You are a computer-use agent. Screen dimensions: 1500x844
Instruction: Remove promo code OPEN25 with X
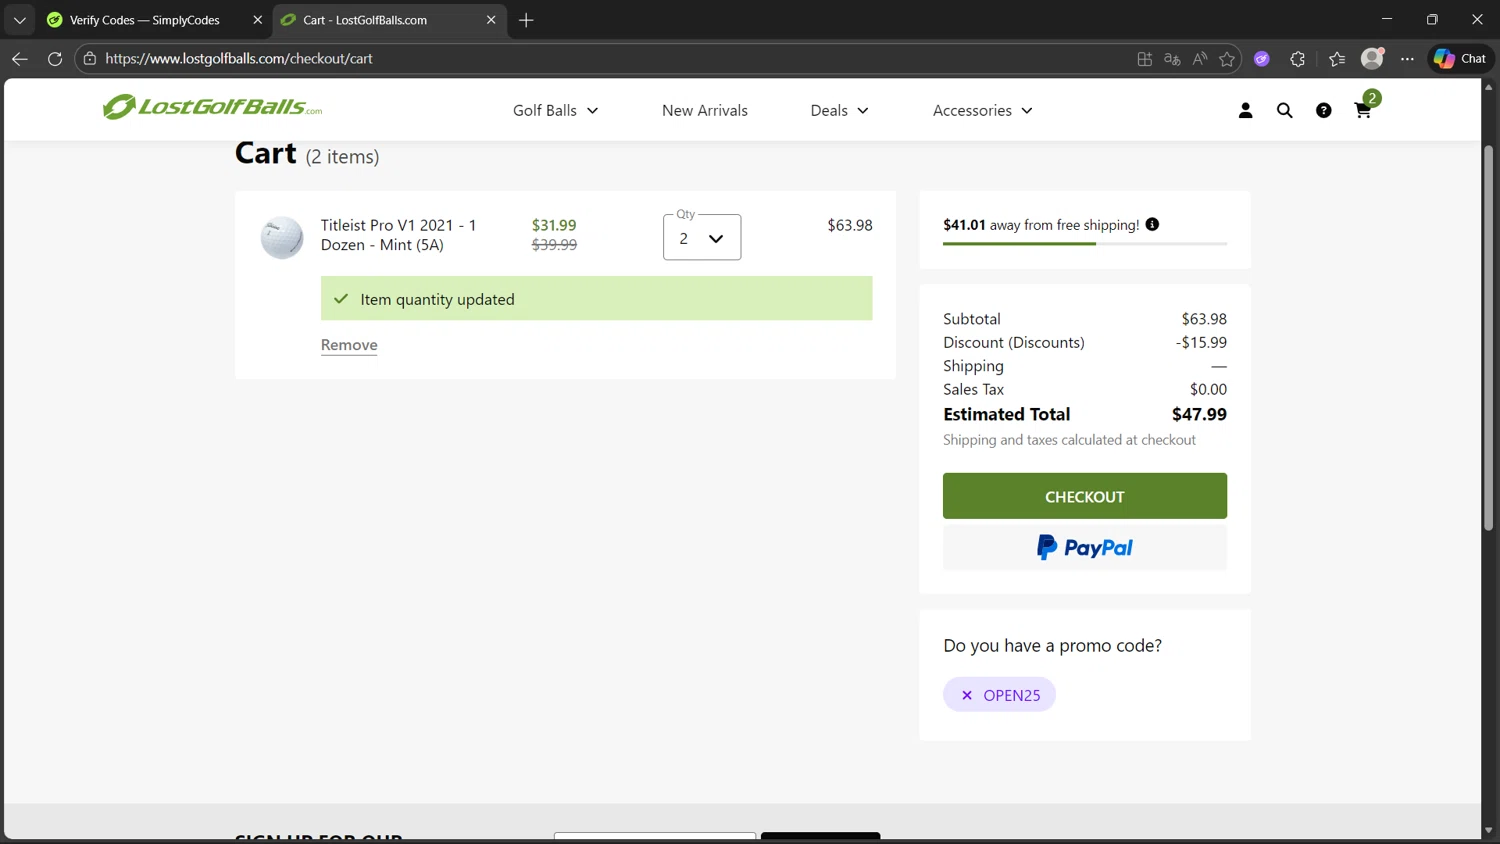[x=966, y=695]
